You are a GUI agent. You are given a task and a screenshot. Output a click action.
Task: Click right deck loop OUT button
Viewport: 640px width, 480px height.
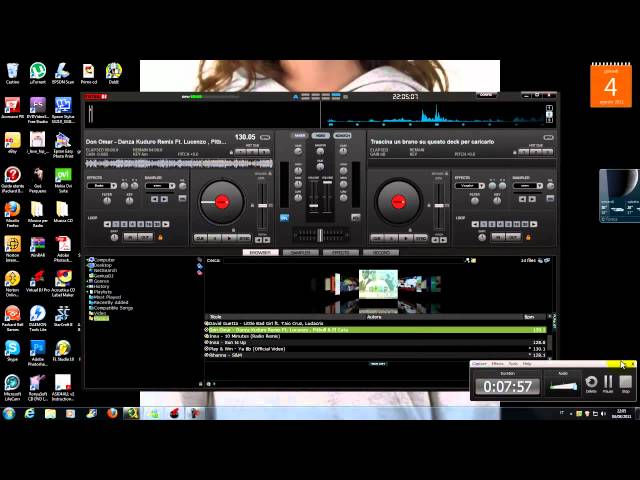tap(513, 237)
